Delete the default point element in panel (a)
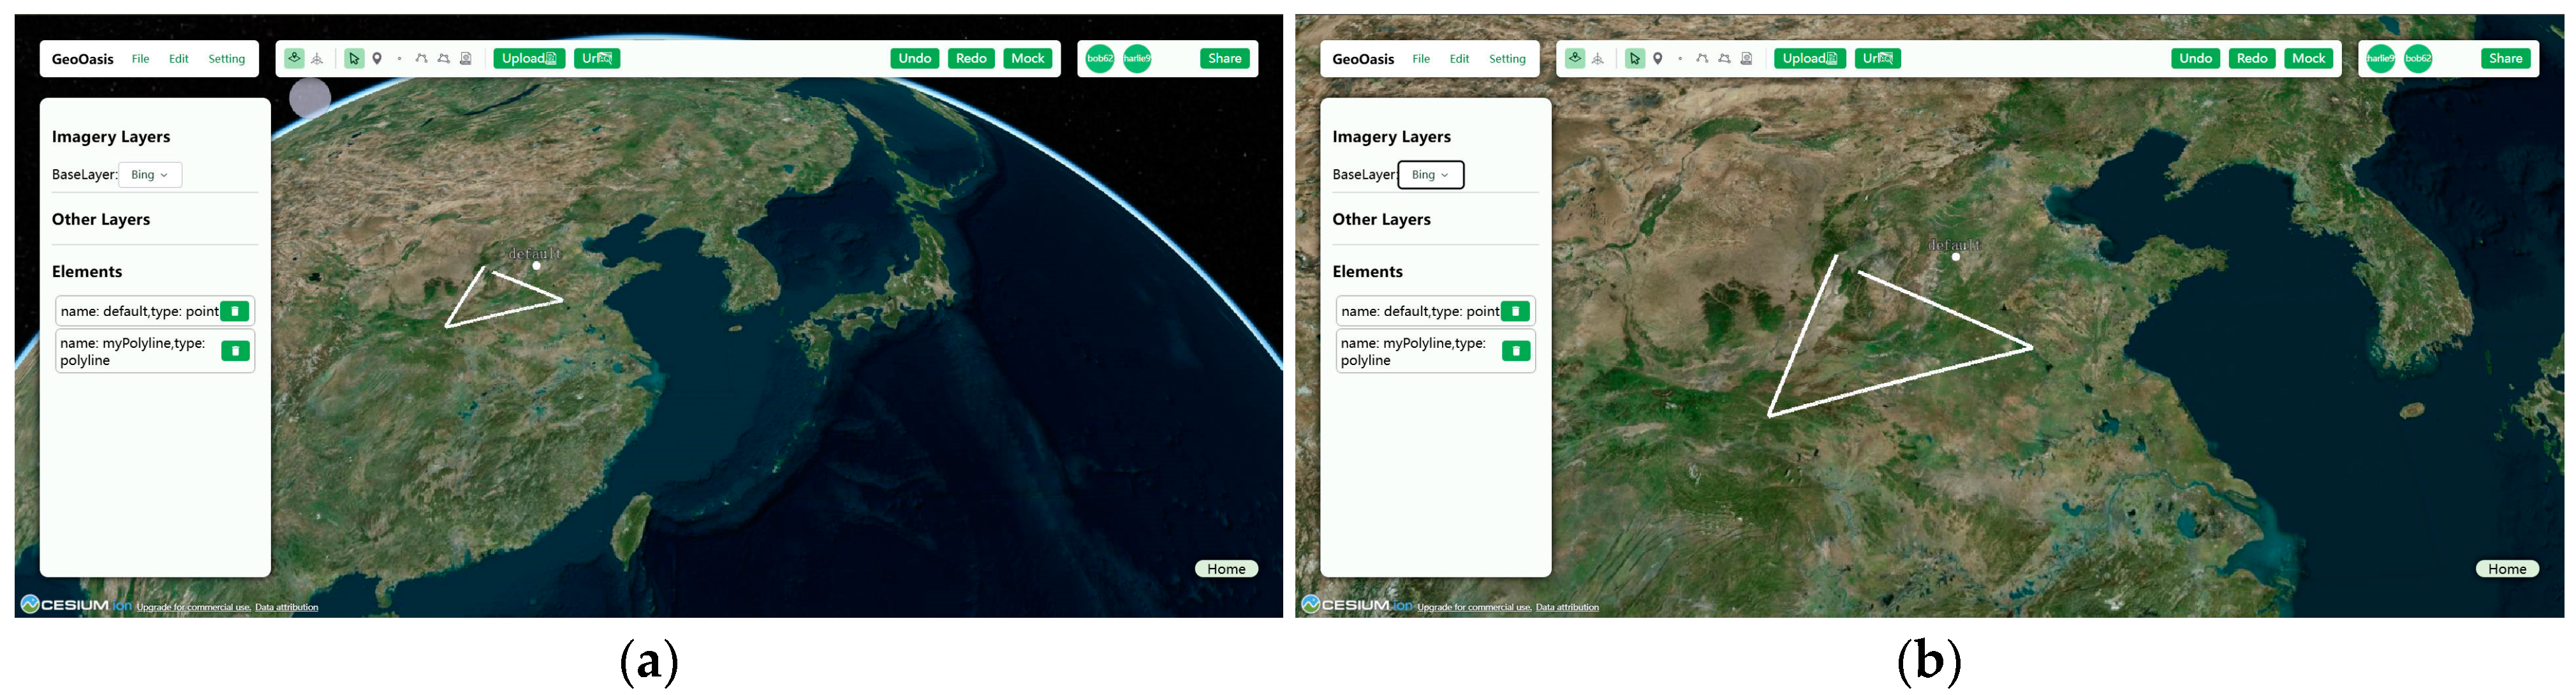The width and height of the screenshot is (2576, 695). [x=234, y=311]
